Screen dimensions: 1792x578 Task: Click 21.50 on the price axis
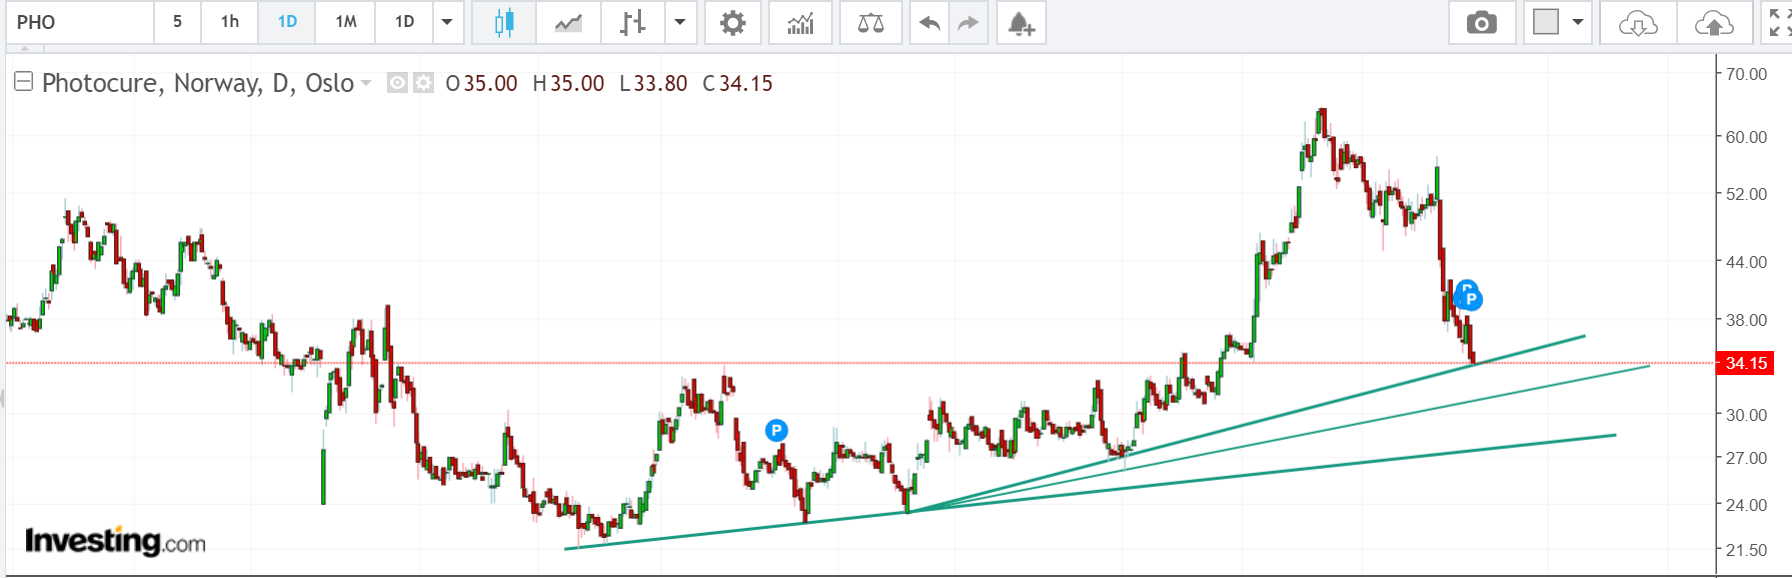[1746, 550]
